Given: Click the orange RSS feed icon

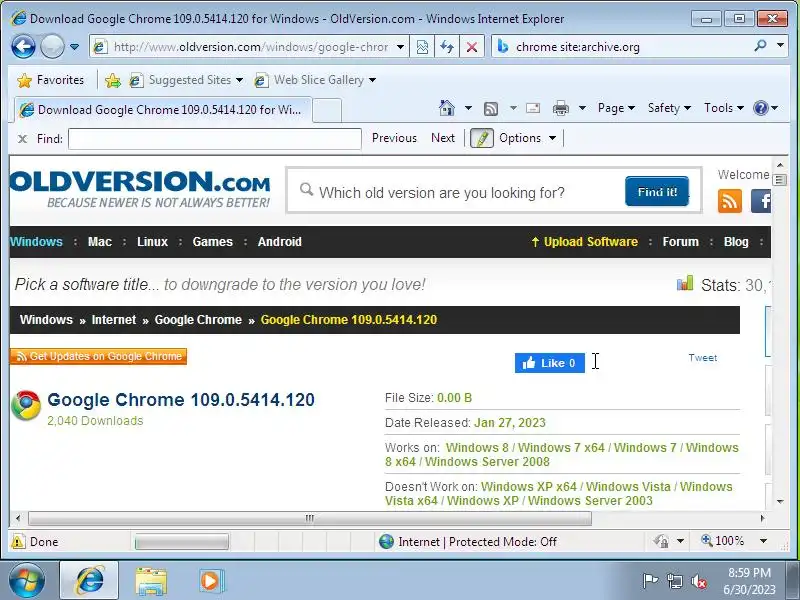Looking at the screenshot, I should (730, 201).
